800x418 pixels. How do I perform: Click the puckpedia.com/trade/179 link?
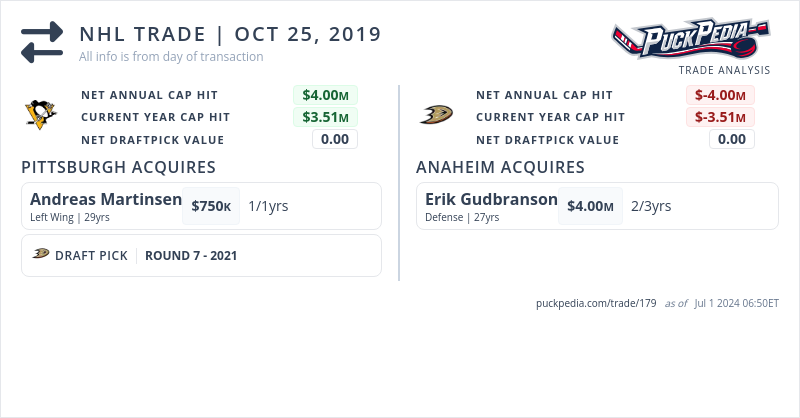click(596, 302)
